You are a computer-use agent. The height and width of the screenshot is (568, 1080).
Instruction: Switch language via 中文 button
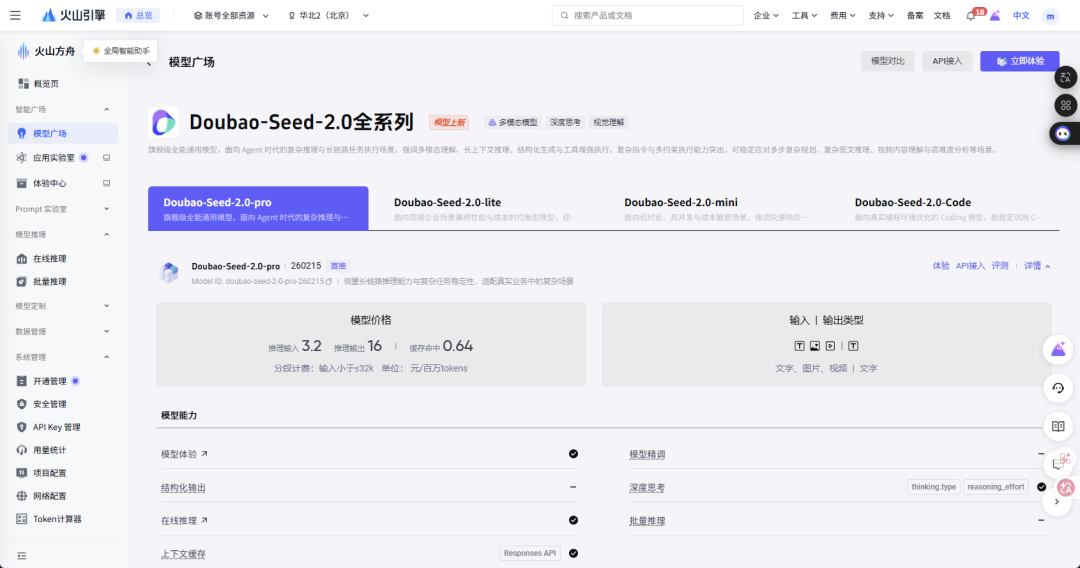(x=1021, y=15)
